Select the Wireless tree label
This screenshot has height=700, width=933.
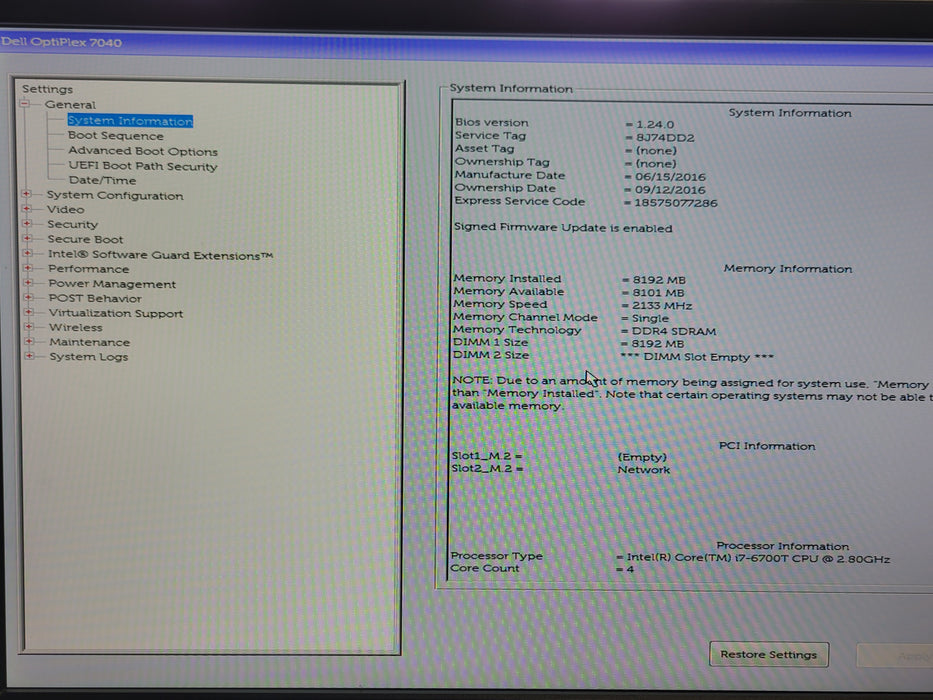click(76, 327)
